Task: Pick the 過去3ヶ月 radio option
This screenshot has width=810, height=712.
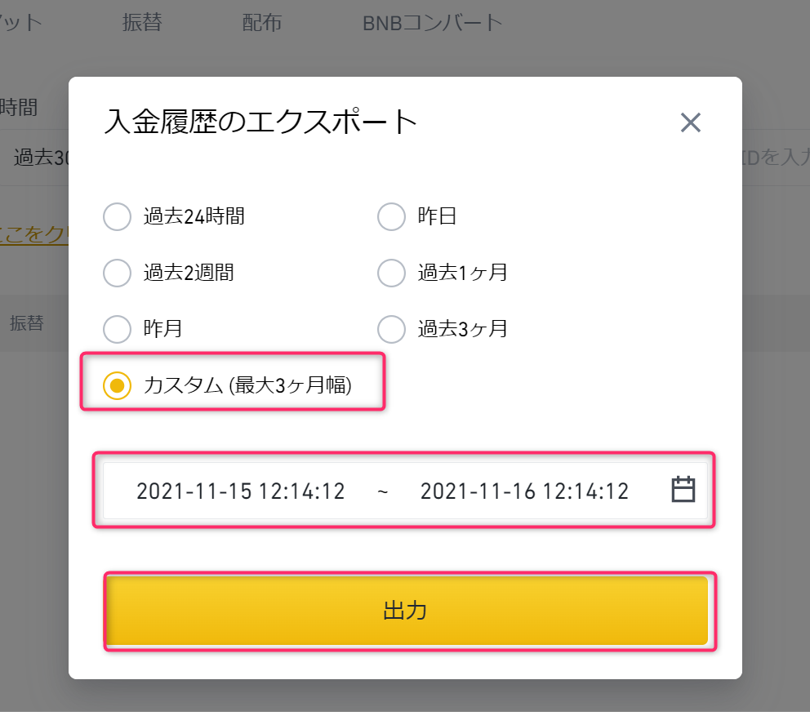Action: pyautogui.click(x=391, y=329)
